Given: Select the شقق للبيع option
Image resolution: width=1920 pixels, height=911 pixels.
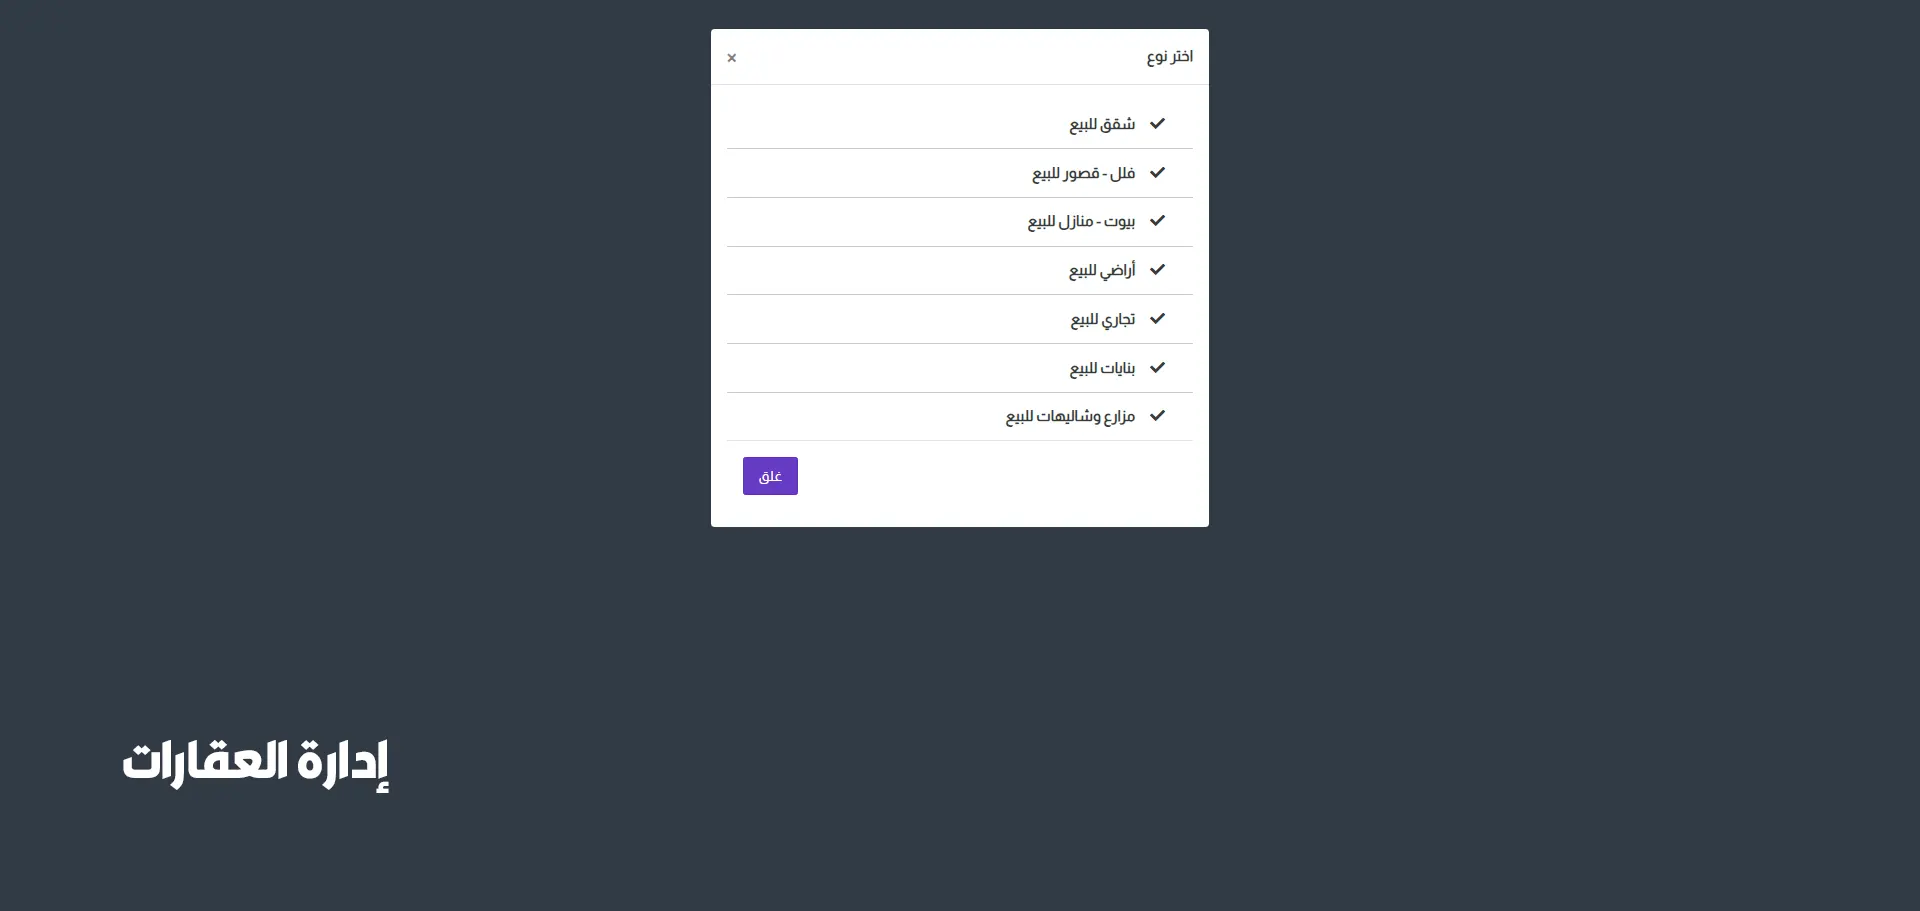Looking at the screenshot, I should click(x=1101, y=124).
